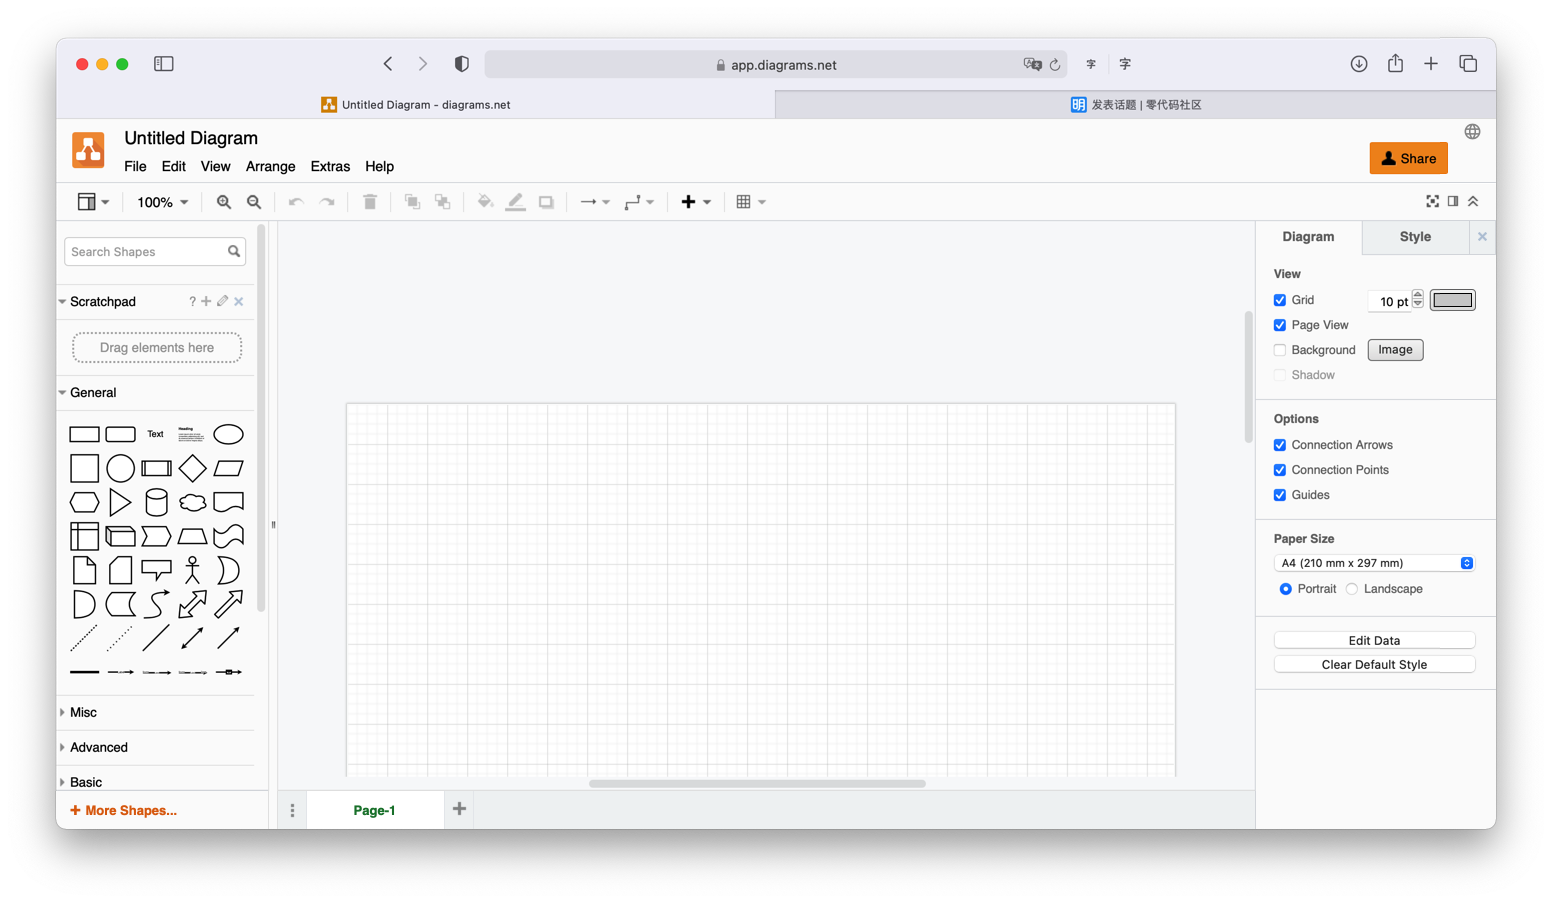This screenshot has height=903, width=1552.
Task: Click the Edit Data button
Action: coord(1374,640)
